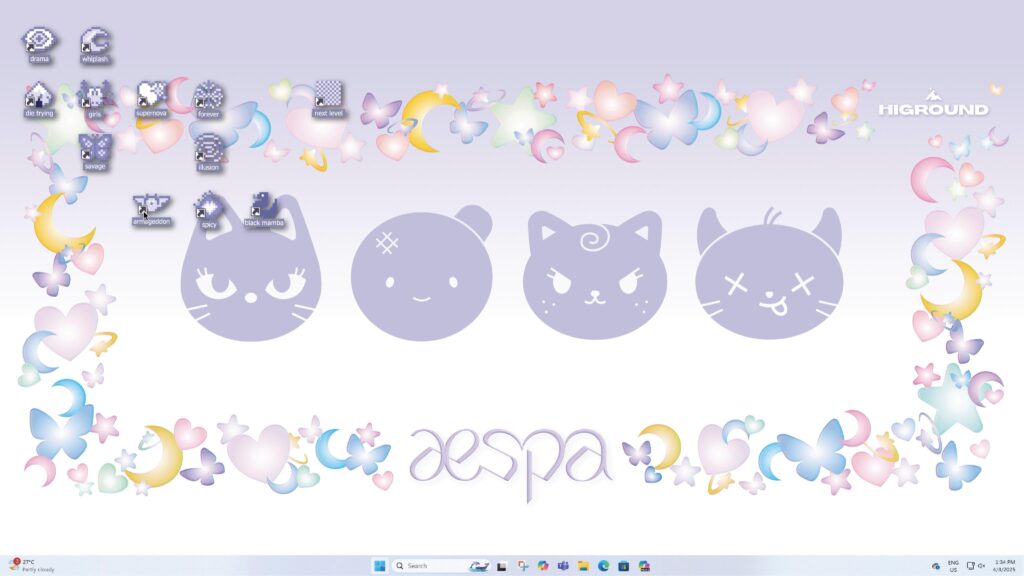This screenshot has height=576, width=1024.
Task: Open Microsoft Teams from the taskbar
Action: tap(563, 566)
